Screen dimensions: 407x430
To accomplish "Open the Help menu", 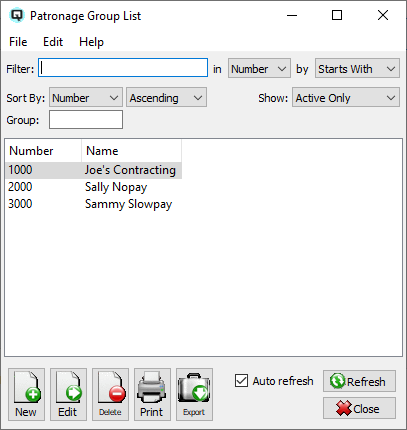I will click(x=91, y=42).
